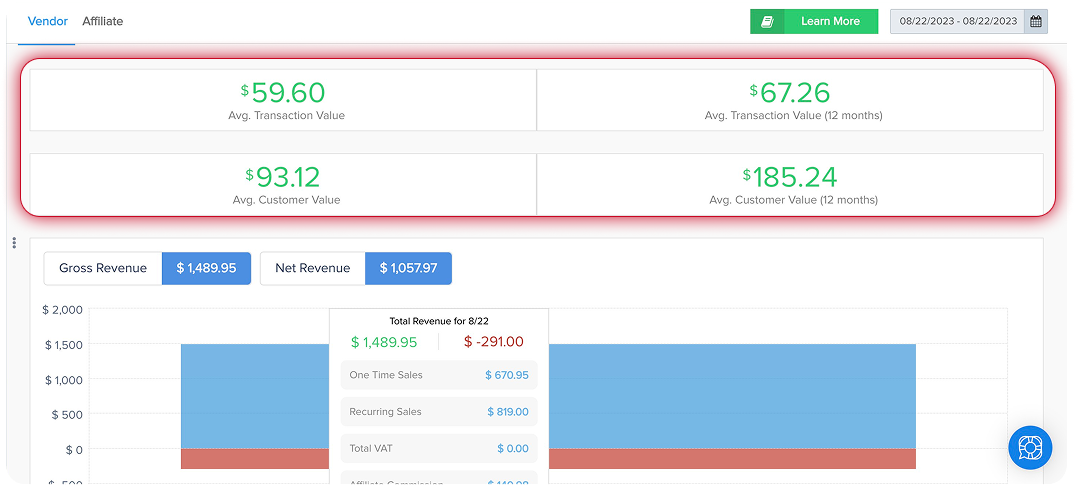The image size is (1076, 485).
Task: Click the $1,057.97 net revenue amount
Action: pyautogui.click(x=408, y=268)
